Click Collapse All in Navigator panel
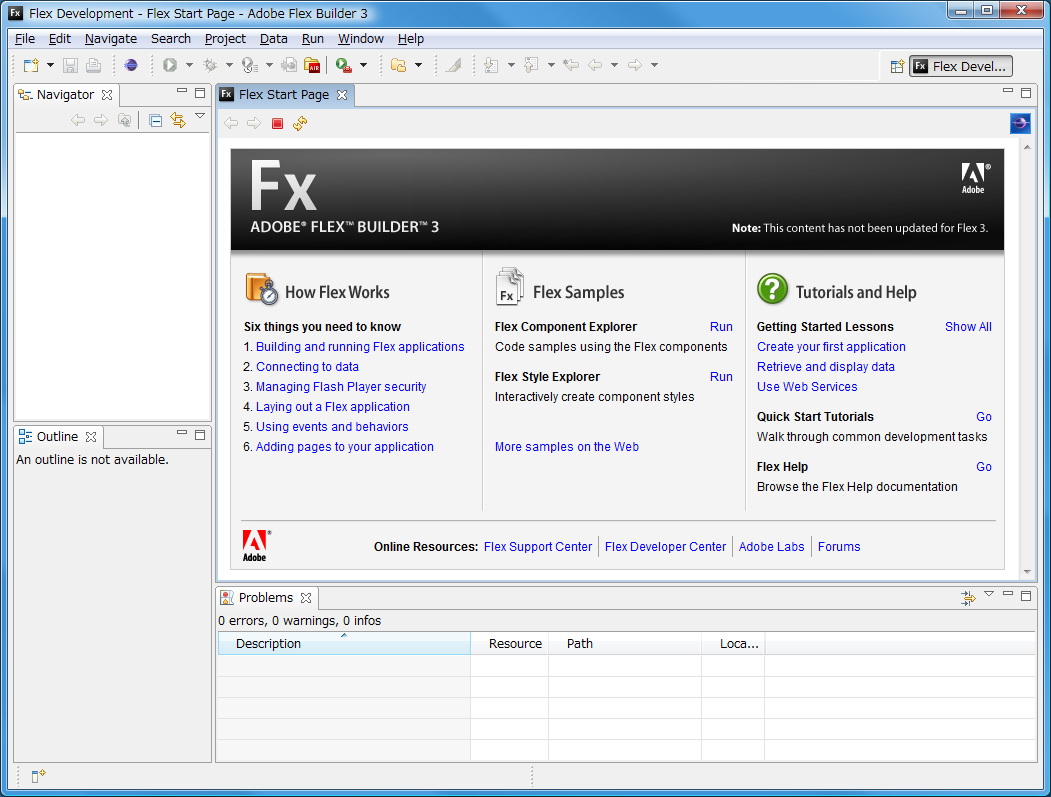Image resolution: width=1051 pixels, height=797 pixels. tap(156, 121)
